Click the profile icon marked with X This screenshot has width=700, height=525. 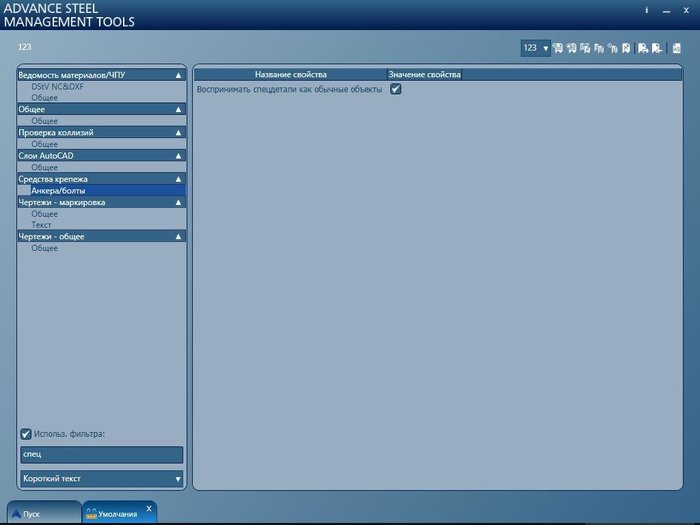point(626,48)
